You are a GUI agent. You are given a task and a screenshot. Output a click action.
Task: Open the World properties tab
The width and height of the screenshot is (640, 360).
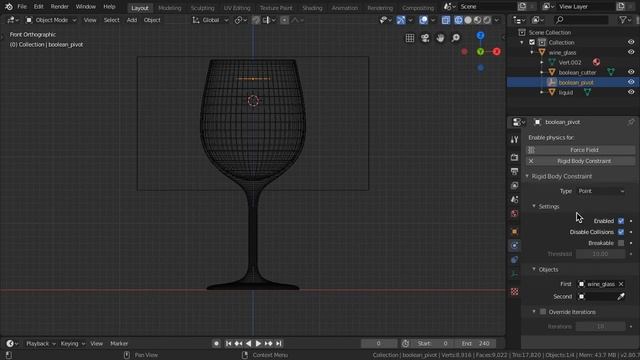tap(514, 213)
